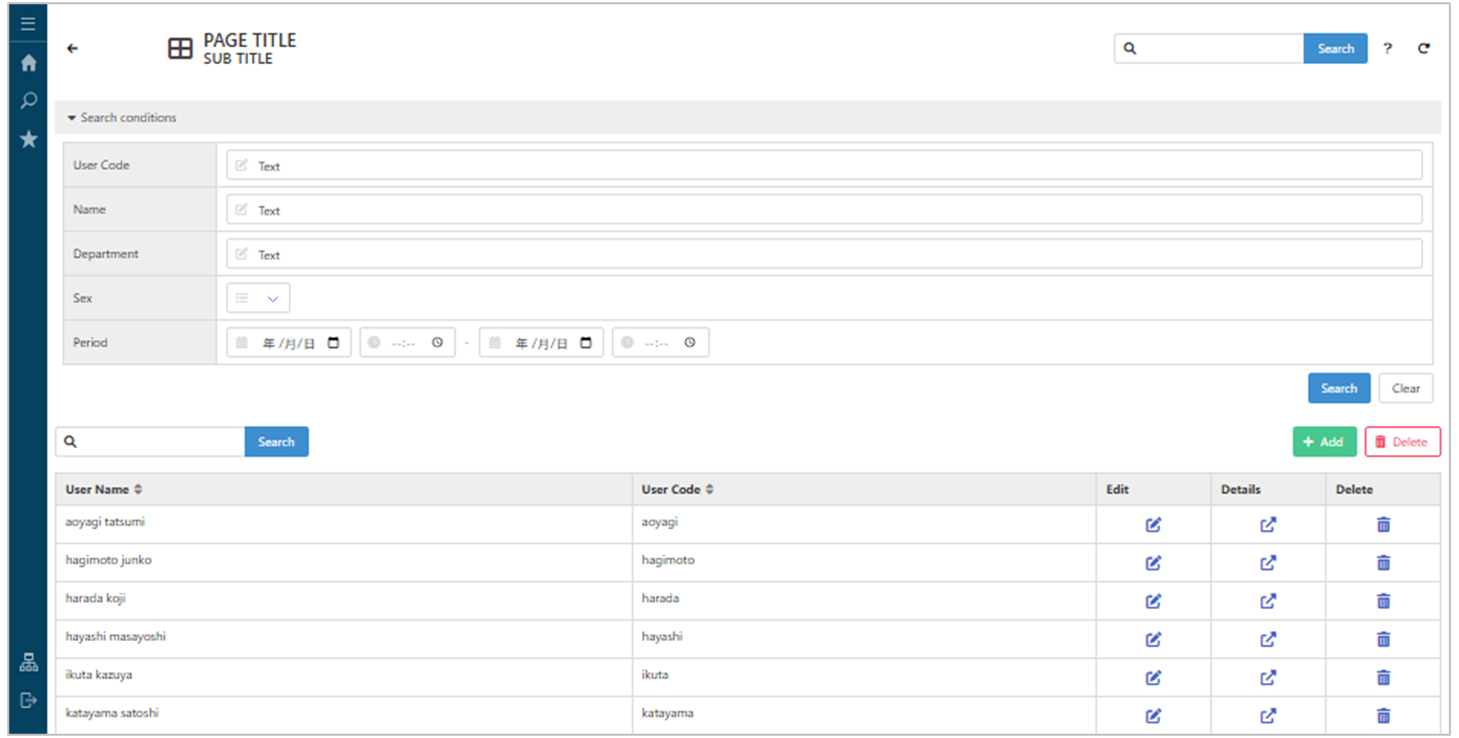The height and width of the screenshot is (738, 1459).
Task: Click the logout icon in sidebar
Action: pyautogui.click(x=28, y=700)
